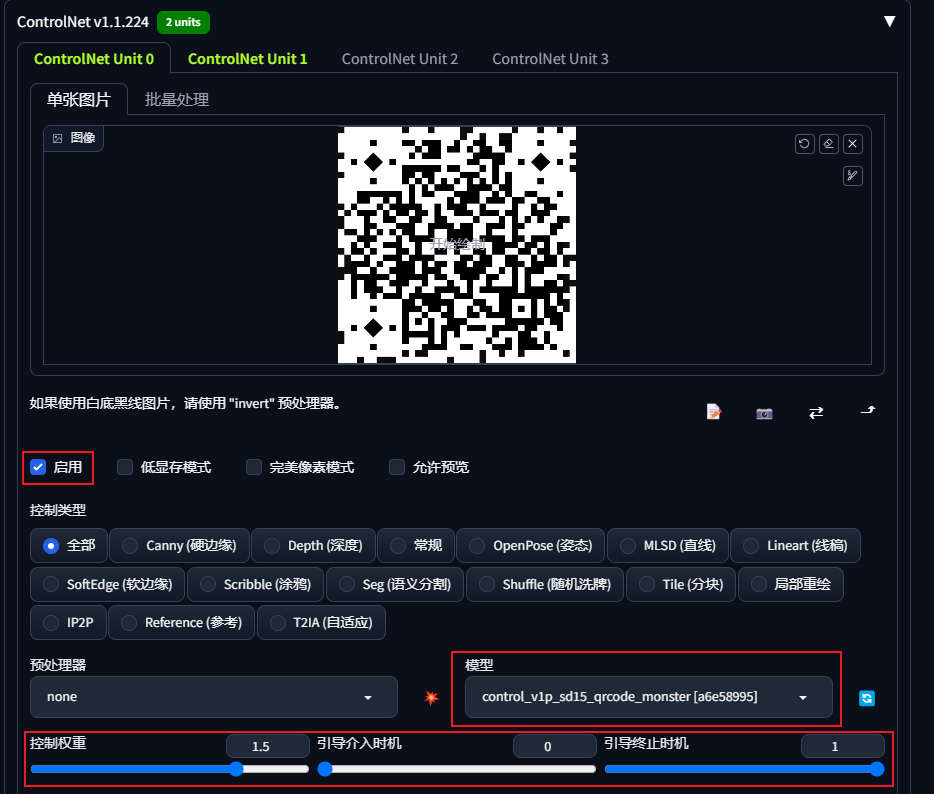Click the brush pen icon on canvas

point(852,176)
